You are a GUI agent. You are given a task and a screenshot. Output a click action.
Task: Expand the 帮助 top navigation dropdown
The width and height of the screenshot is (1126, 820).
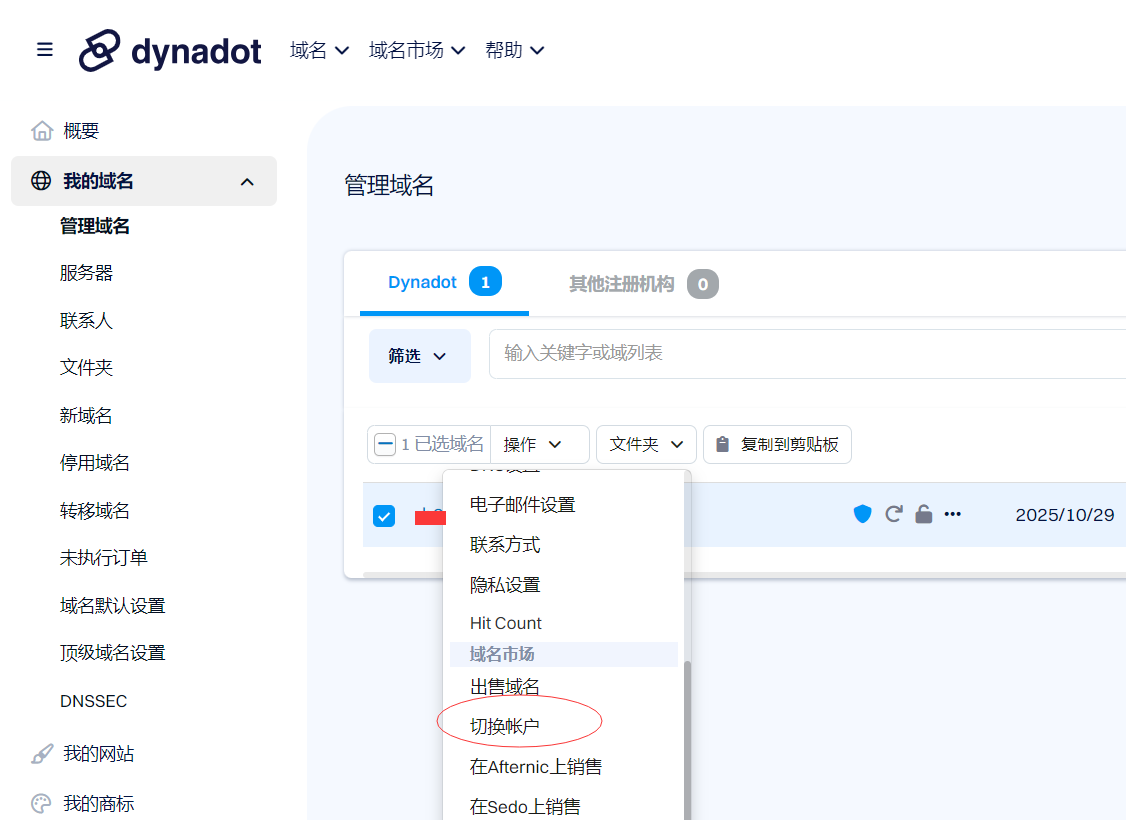point(514,50)
